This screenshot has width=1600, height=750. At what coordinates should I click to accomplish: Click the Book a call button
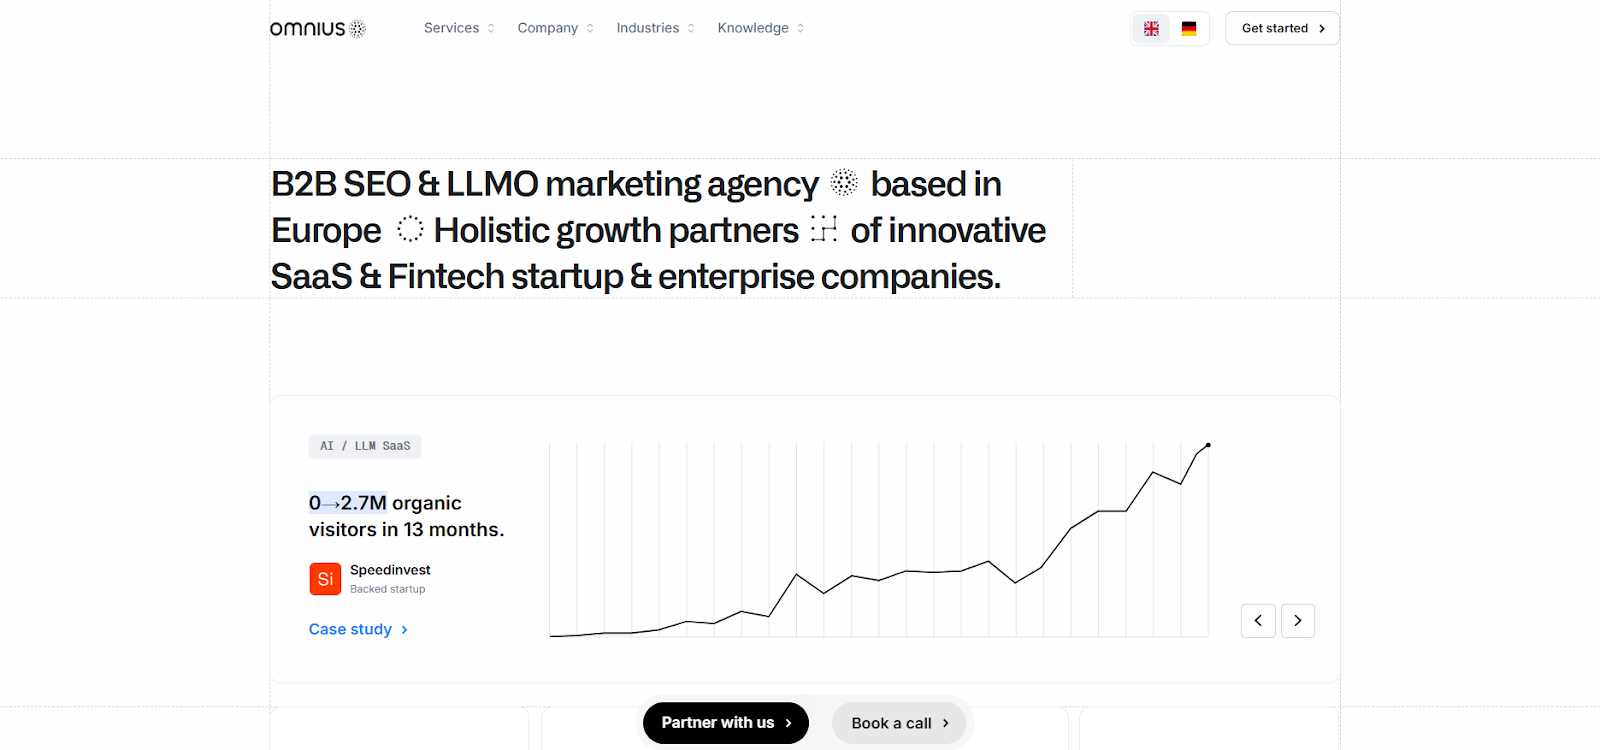[897, 722]
